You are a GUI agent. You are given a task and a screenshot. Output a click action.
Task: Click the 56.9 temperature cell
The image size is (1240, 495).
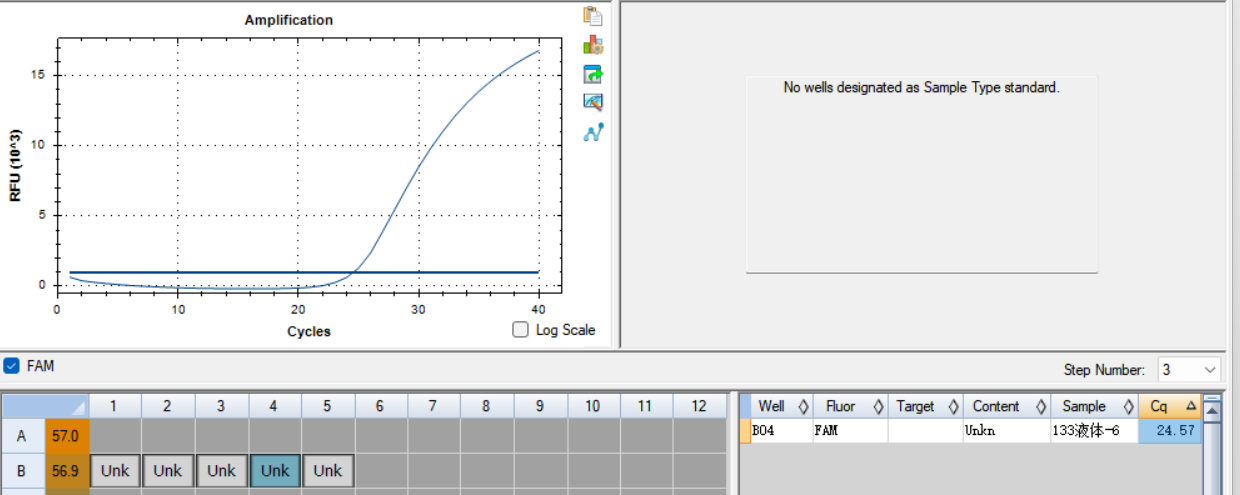point(66,471)
